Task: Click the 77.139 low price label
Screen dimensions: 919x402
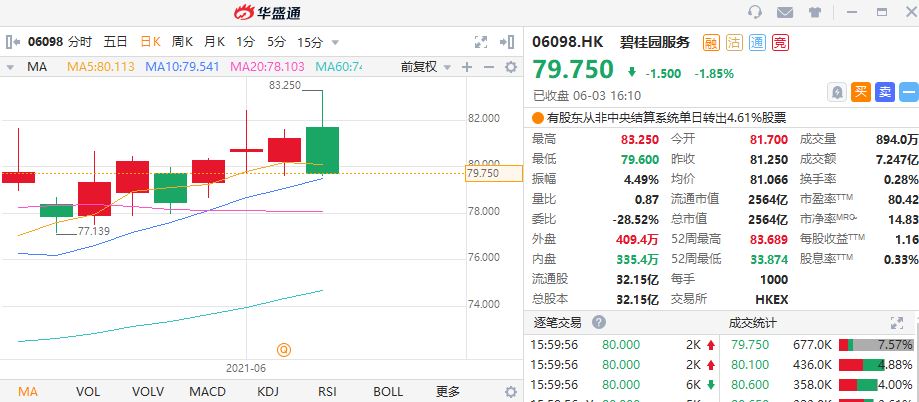Action: [94, 231]
